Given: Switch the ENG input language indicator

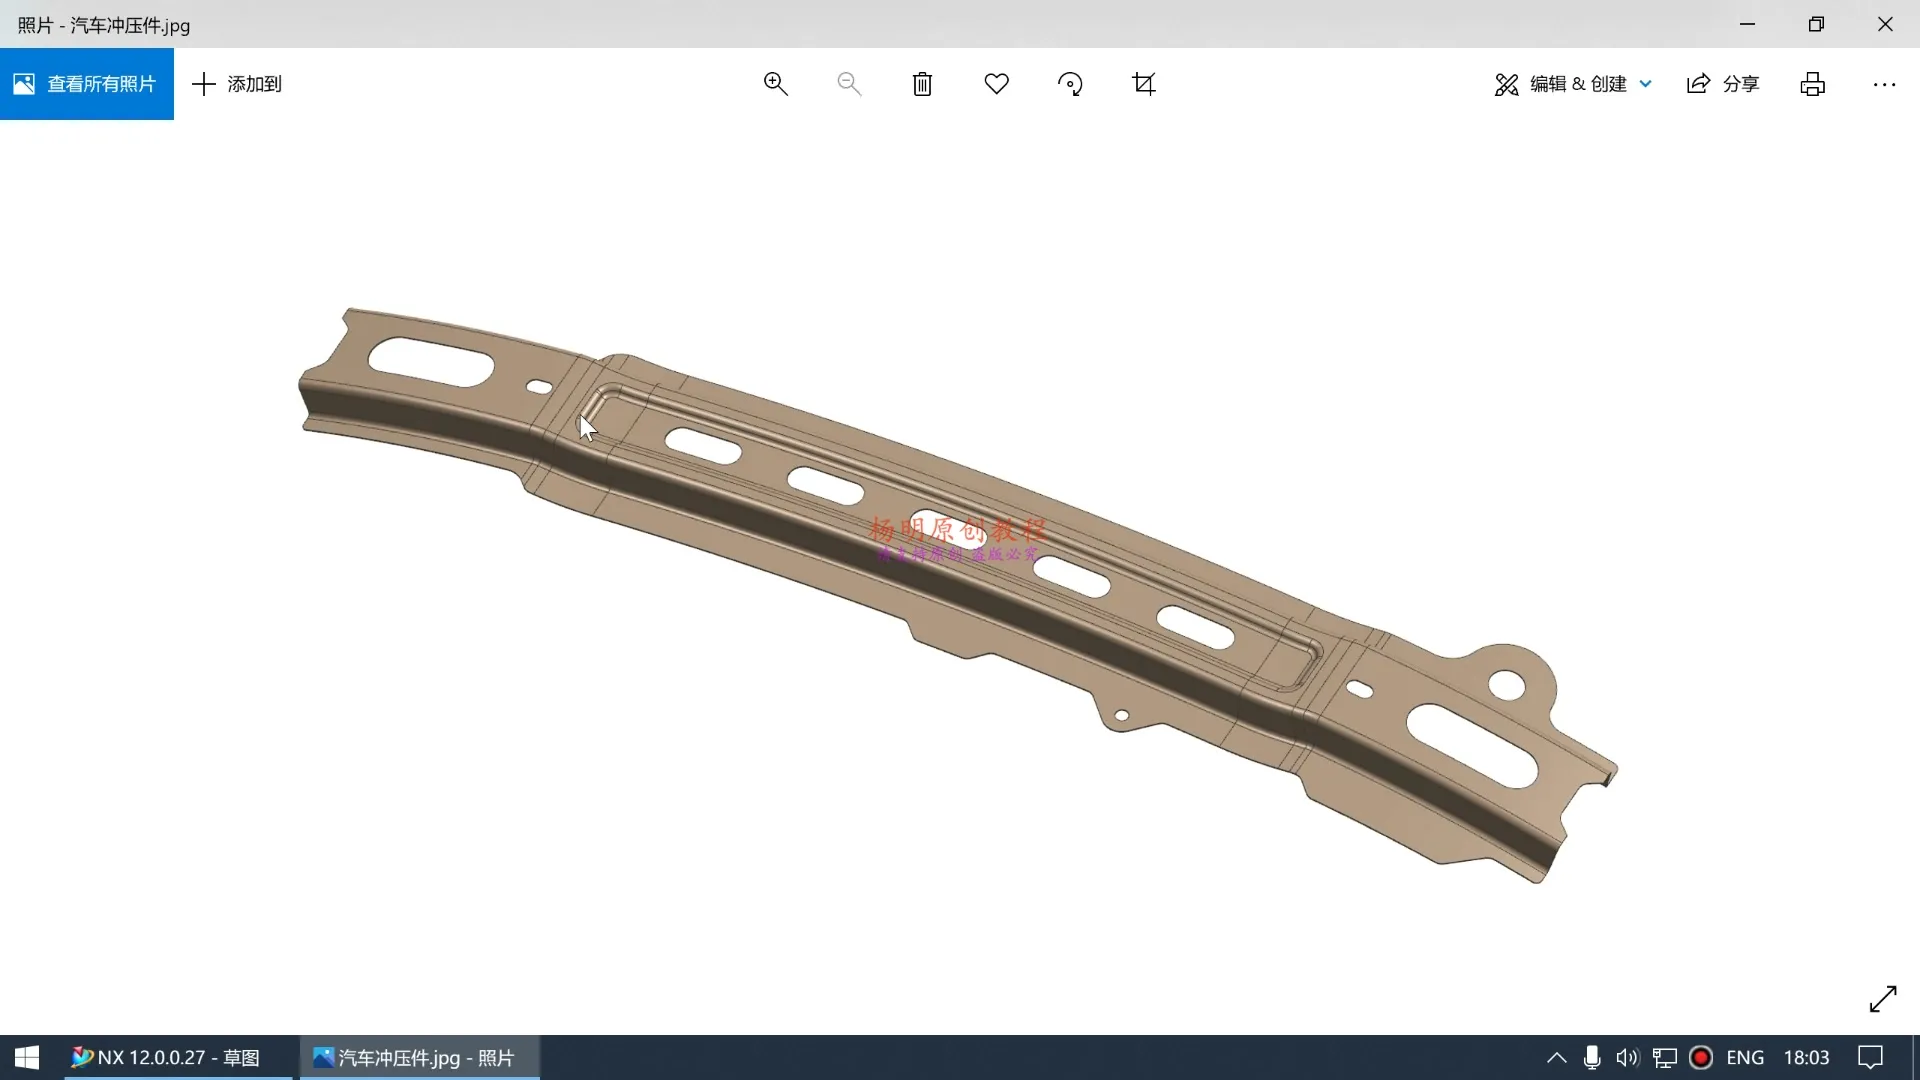Looking at the screenshot, I should [1745, 1058].
